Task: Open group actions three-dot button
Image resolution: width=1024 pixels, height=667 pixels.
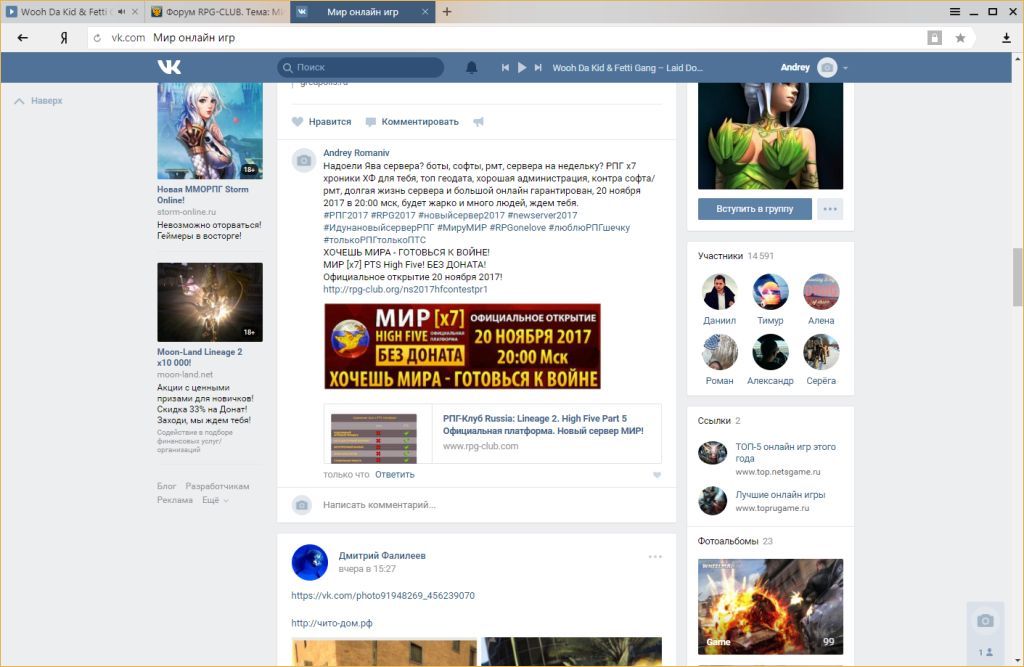Action: pos(830,209)
